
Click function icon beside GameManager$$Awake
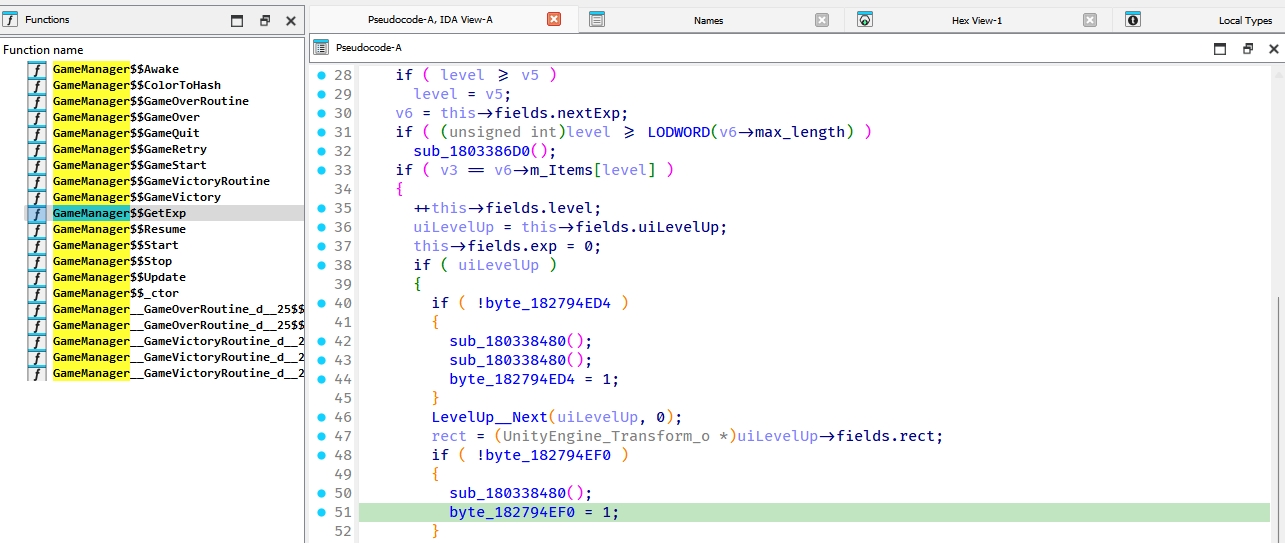(37, 69)
